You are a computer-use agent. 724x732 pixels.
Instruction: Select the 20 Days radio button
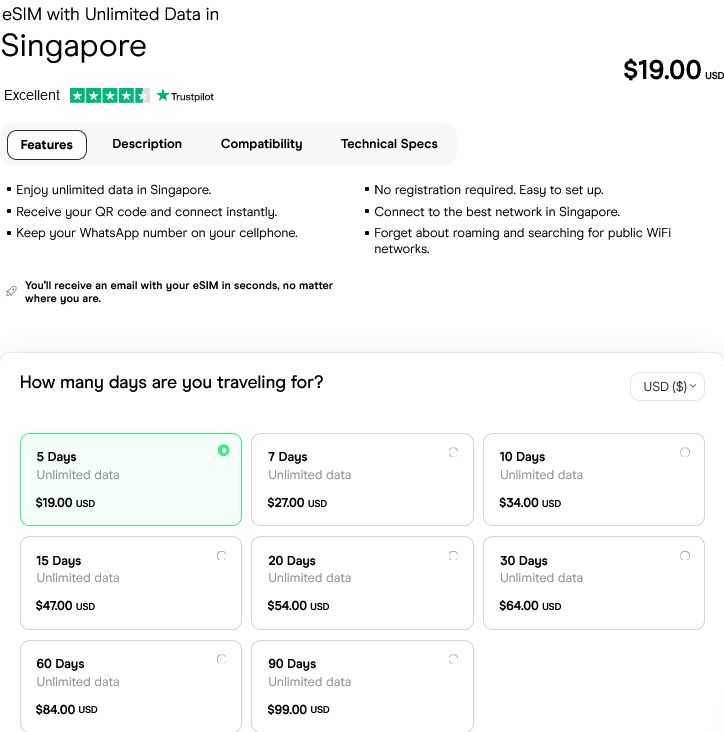454,555
